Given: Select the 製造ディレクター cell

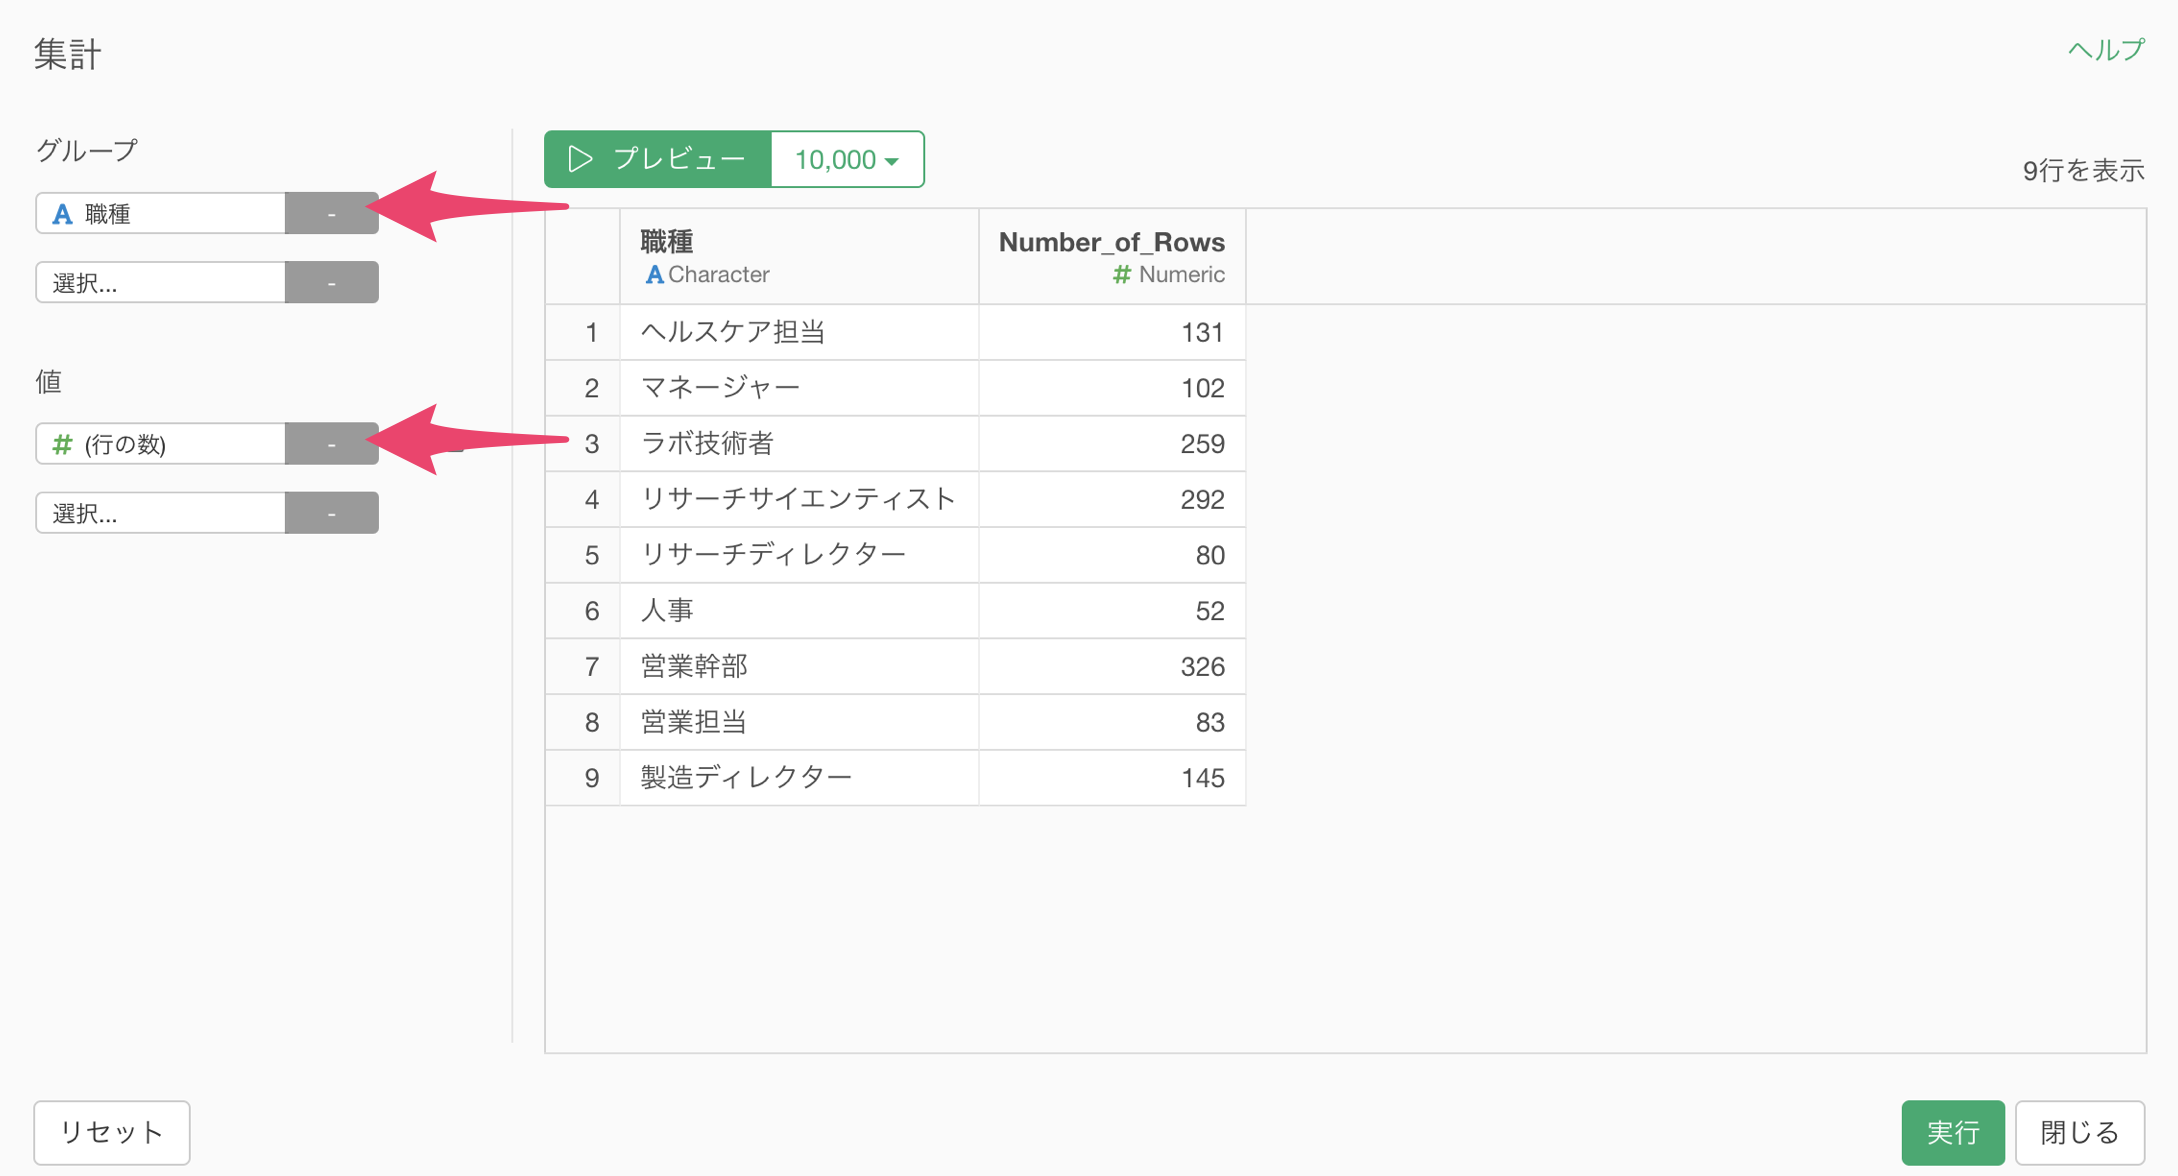Looking at the screenshot, I should pyautogui.click(x=799, y=778).
